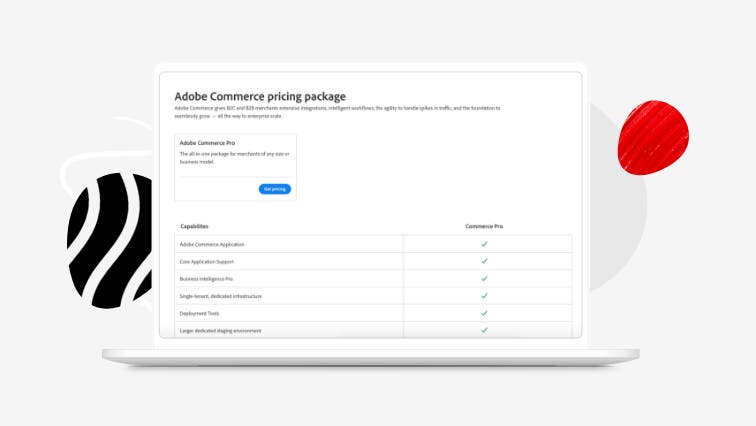This screenshot has width=756, height=426.
Task: Click the green checkmark for Adobe Commerce Application
Action: tap(484, 244)
